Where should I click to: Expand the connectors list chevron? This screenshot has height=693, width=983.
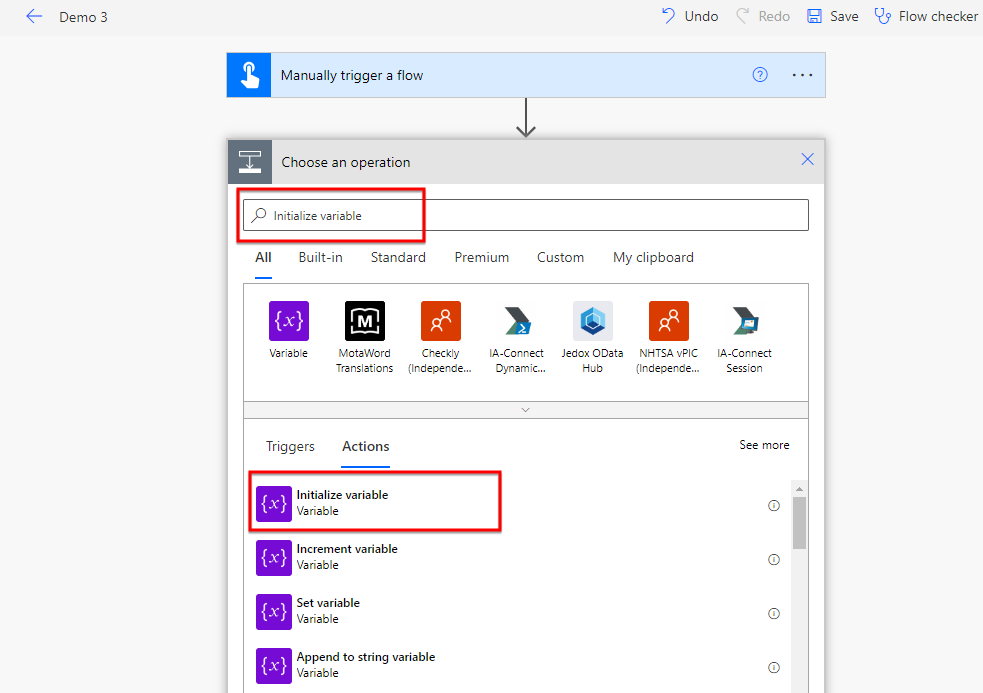click(525, 410)
